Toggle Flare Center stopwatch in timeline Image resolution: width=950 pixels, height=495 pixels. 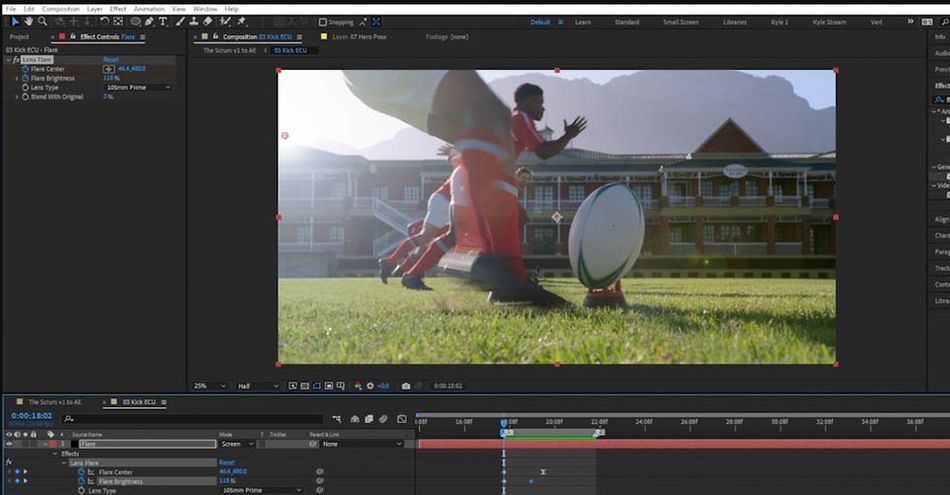(x=81, y=472)
